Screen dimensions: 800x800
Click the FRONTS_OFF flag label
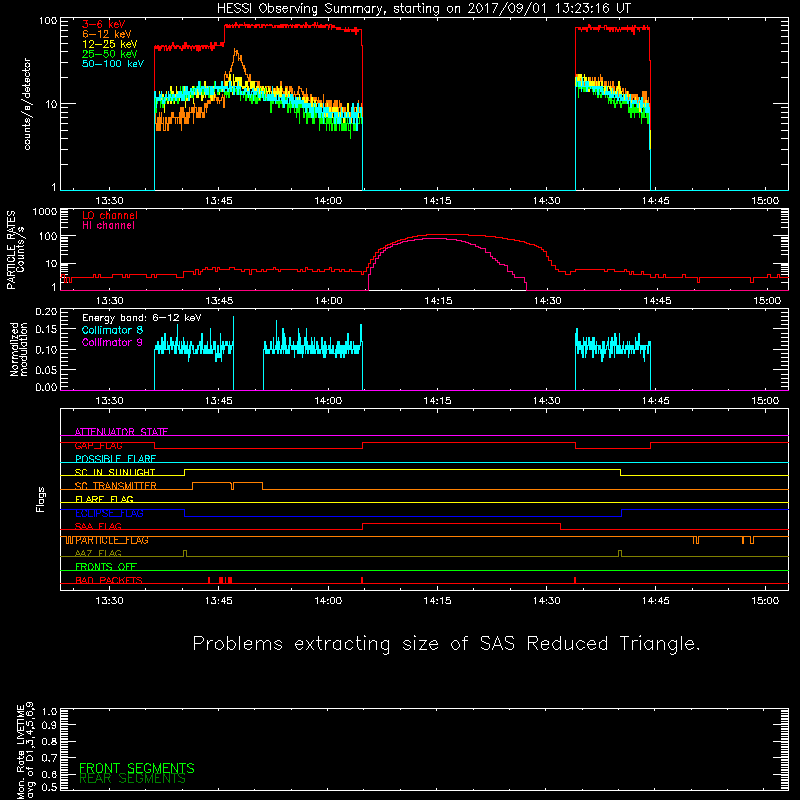tap(106, 567)
